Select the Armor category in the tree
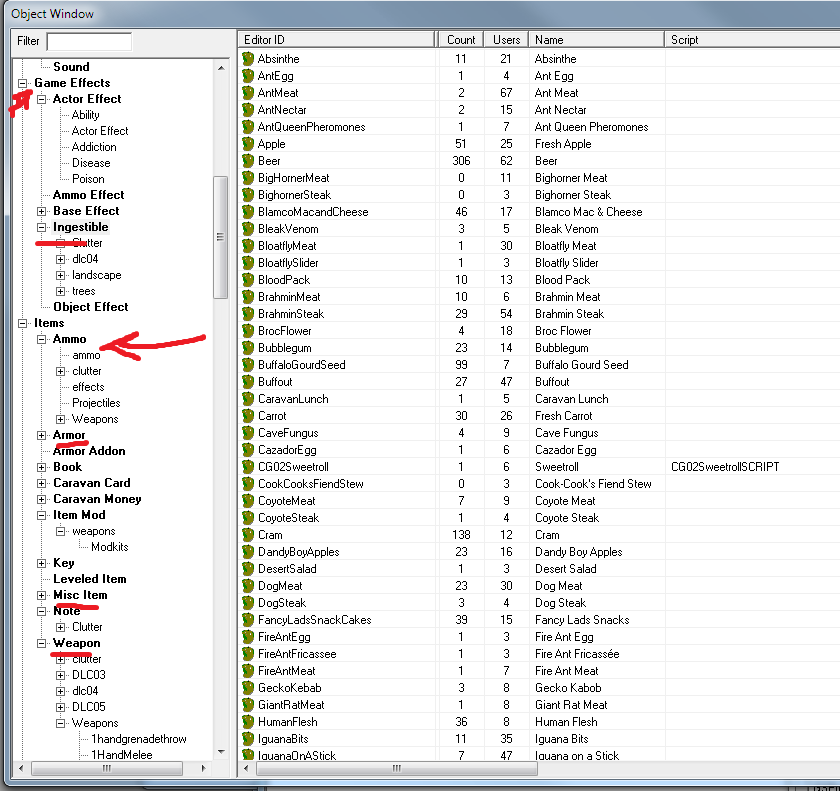This screenshot has height=791, width=840. coord(68,434)
